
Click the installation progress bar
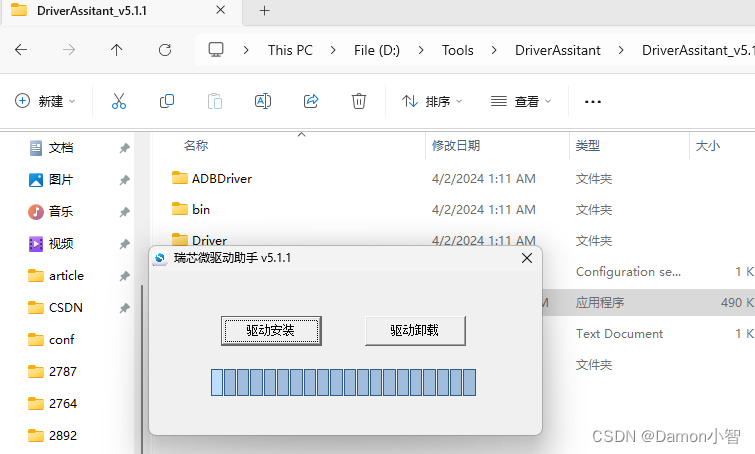(x=343, y=382)
